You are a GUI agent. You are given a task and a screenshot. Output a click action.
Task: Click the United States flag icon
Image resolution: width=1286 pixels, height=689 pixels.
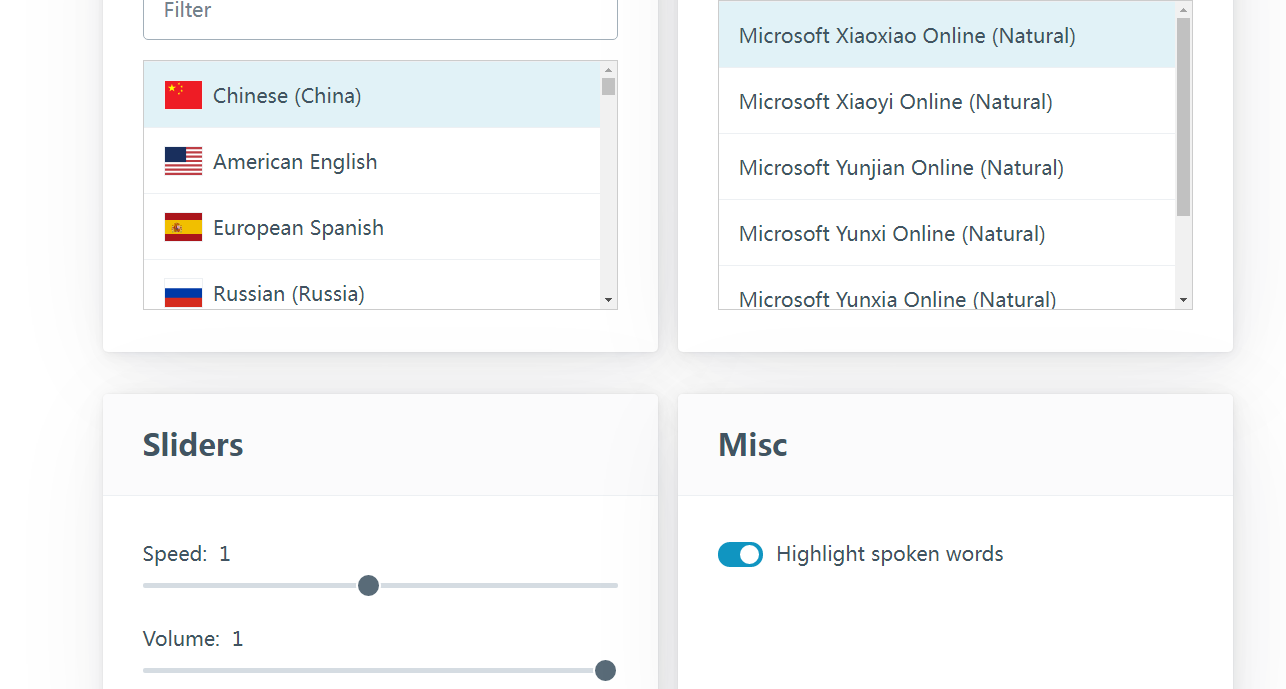coord(183,161)
